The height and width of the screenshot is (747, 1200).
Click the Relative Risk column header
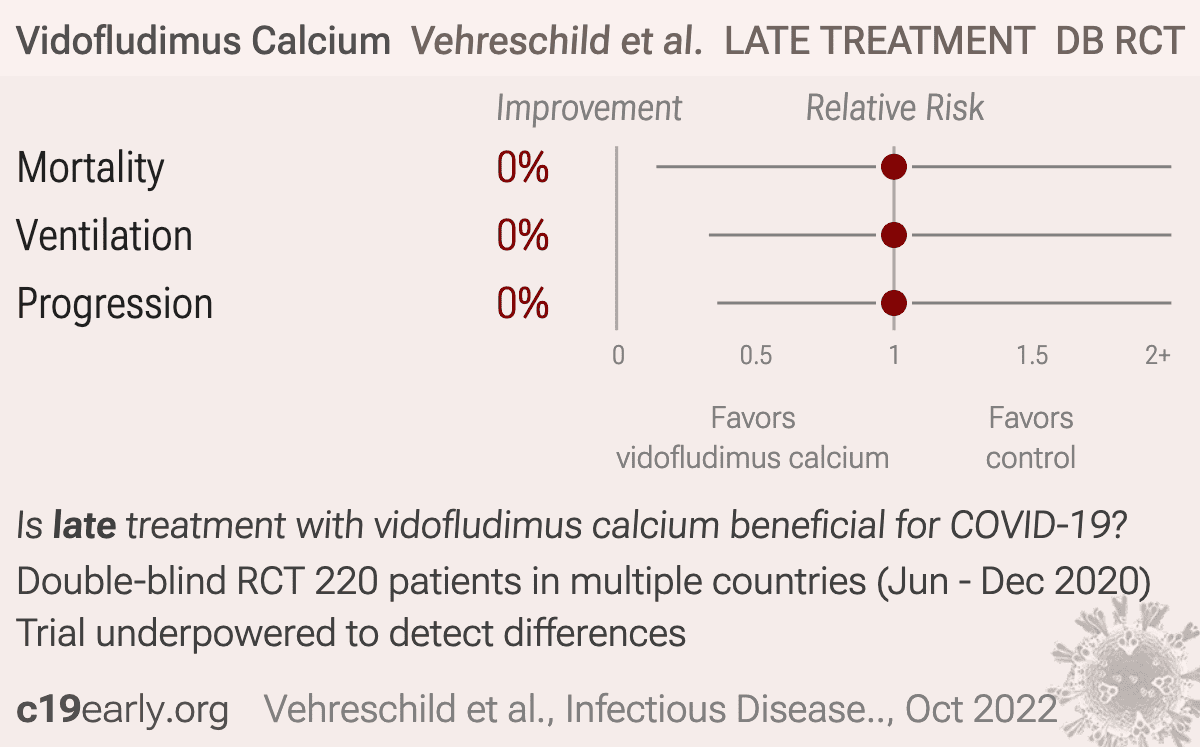coord(895,108)
